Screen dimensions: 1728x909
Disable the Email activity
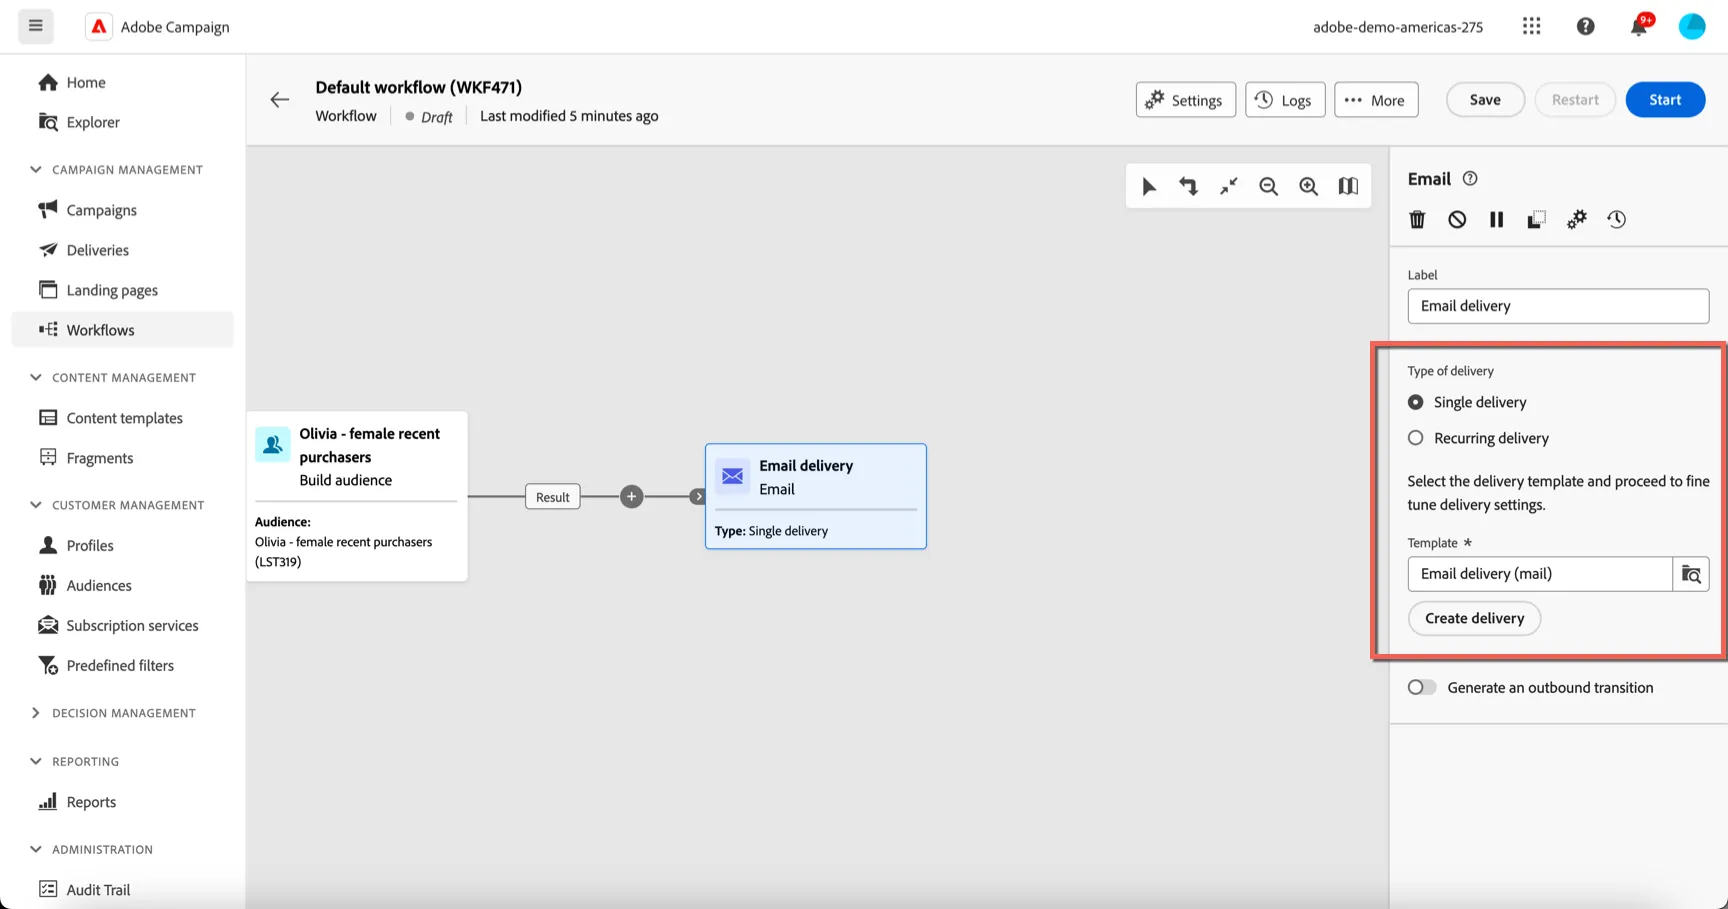tap(1457, 219)
